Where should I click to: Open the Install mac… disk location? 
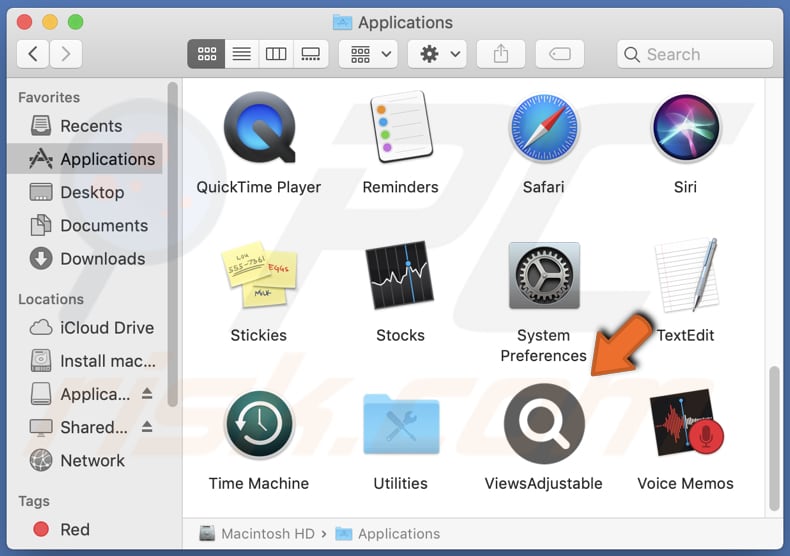click(x=85, y=361)
